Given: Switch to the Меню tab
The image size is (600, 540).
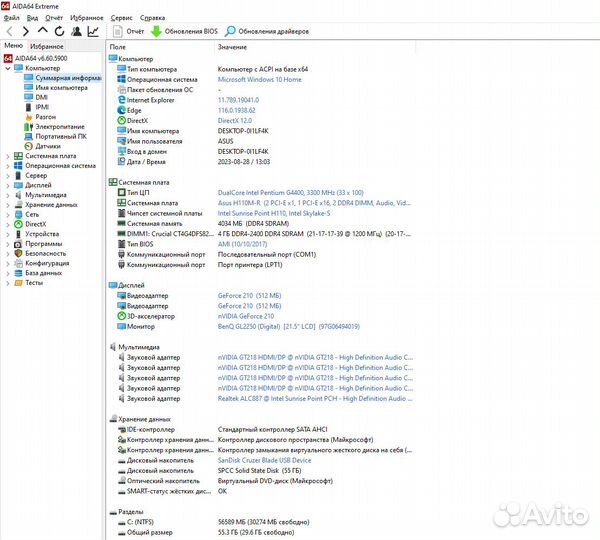Looking at the screenshot, I should [13, 46].
